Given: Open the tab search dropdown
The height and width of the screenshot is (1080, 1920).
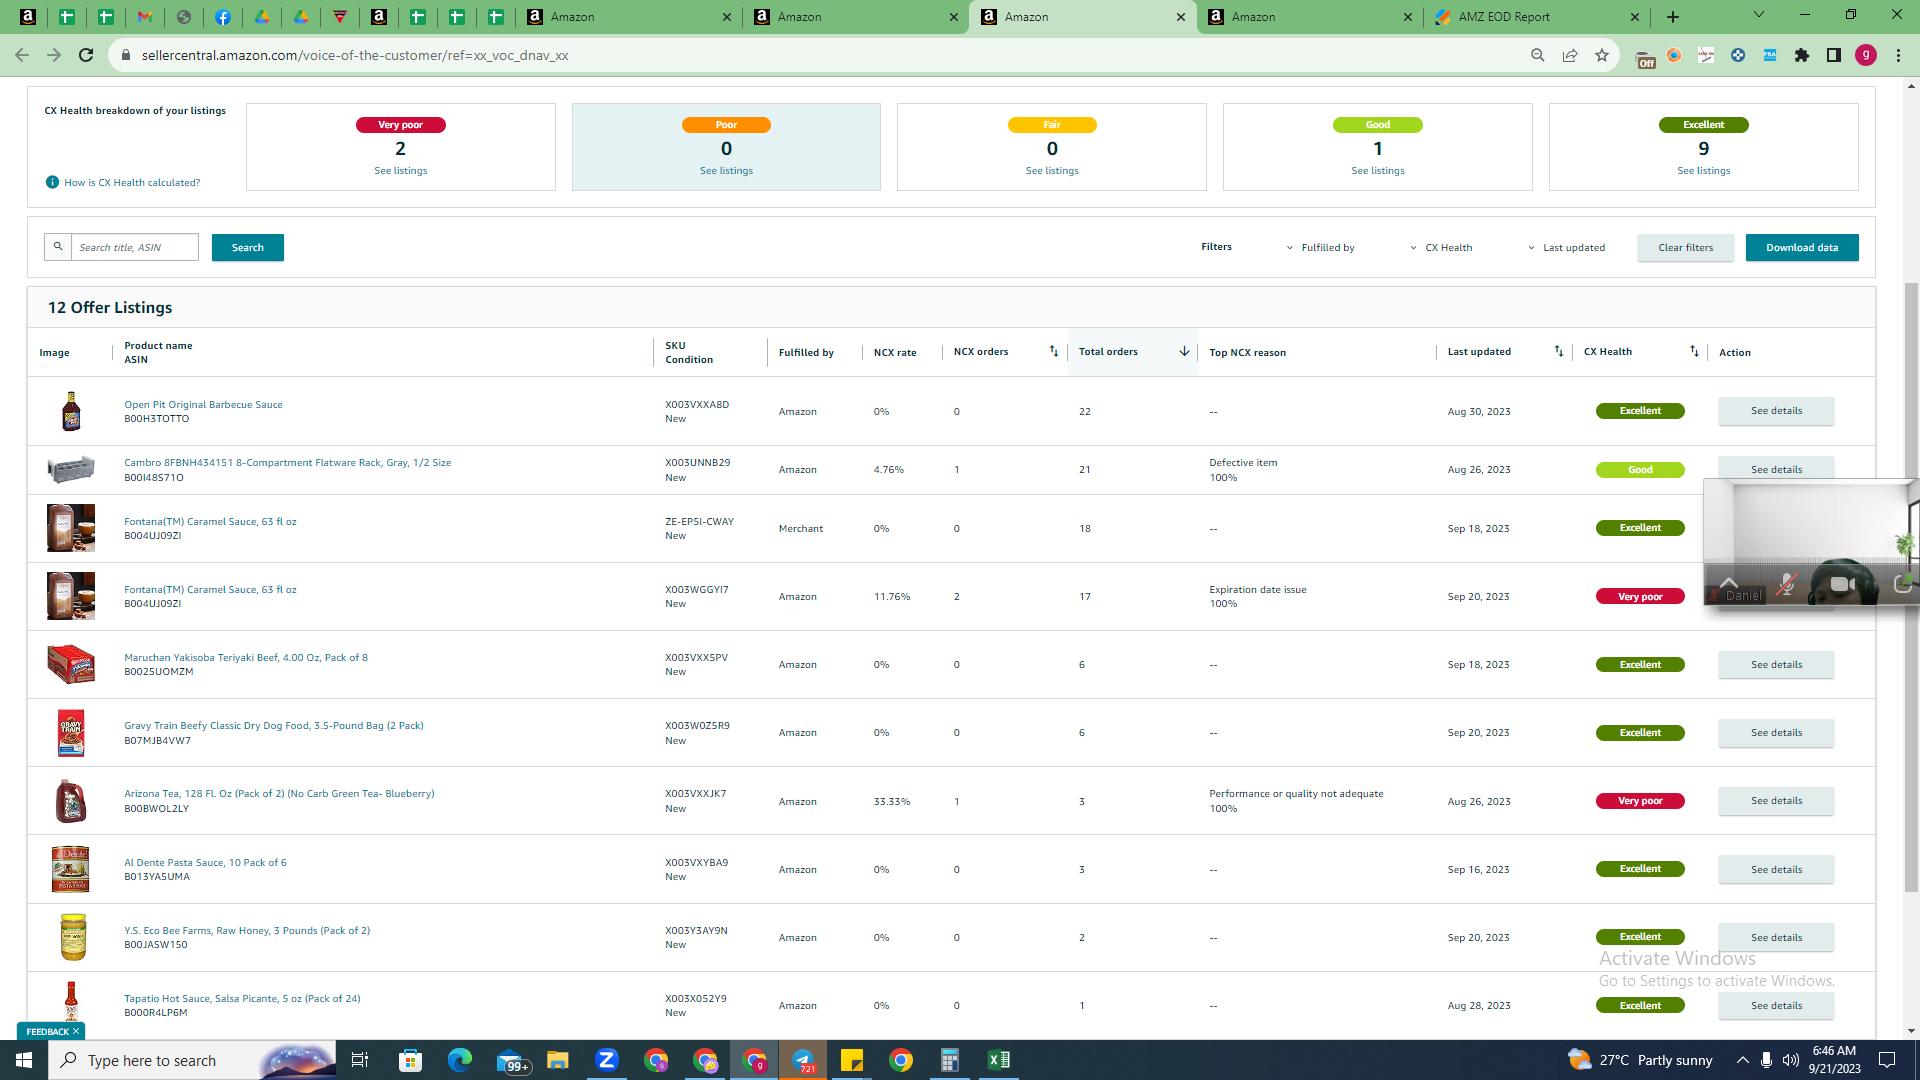Looking at the screenshot, I should click(x=1759, y=15).
